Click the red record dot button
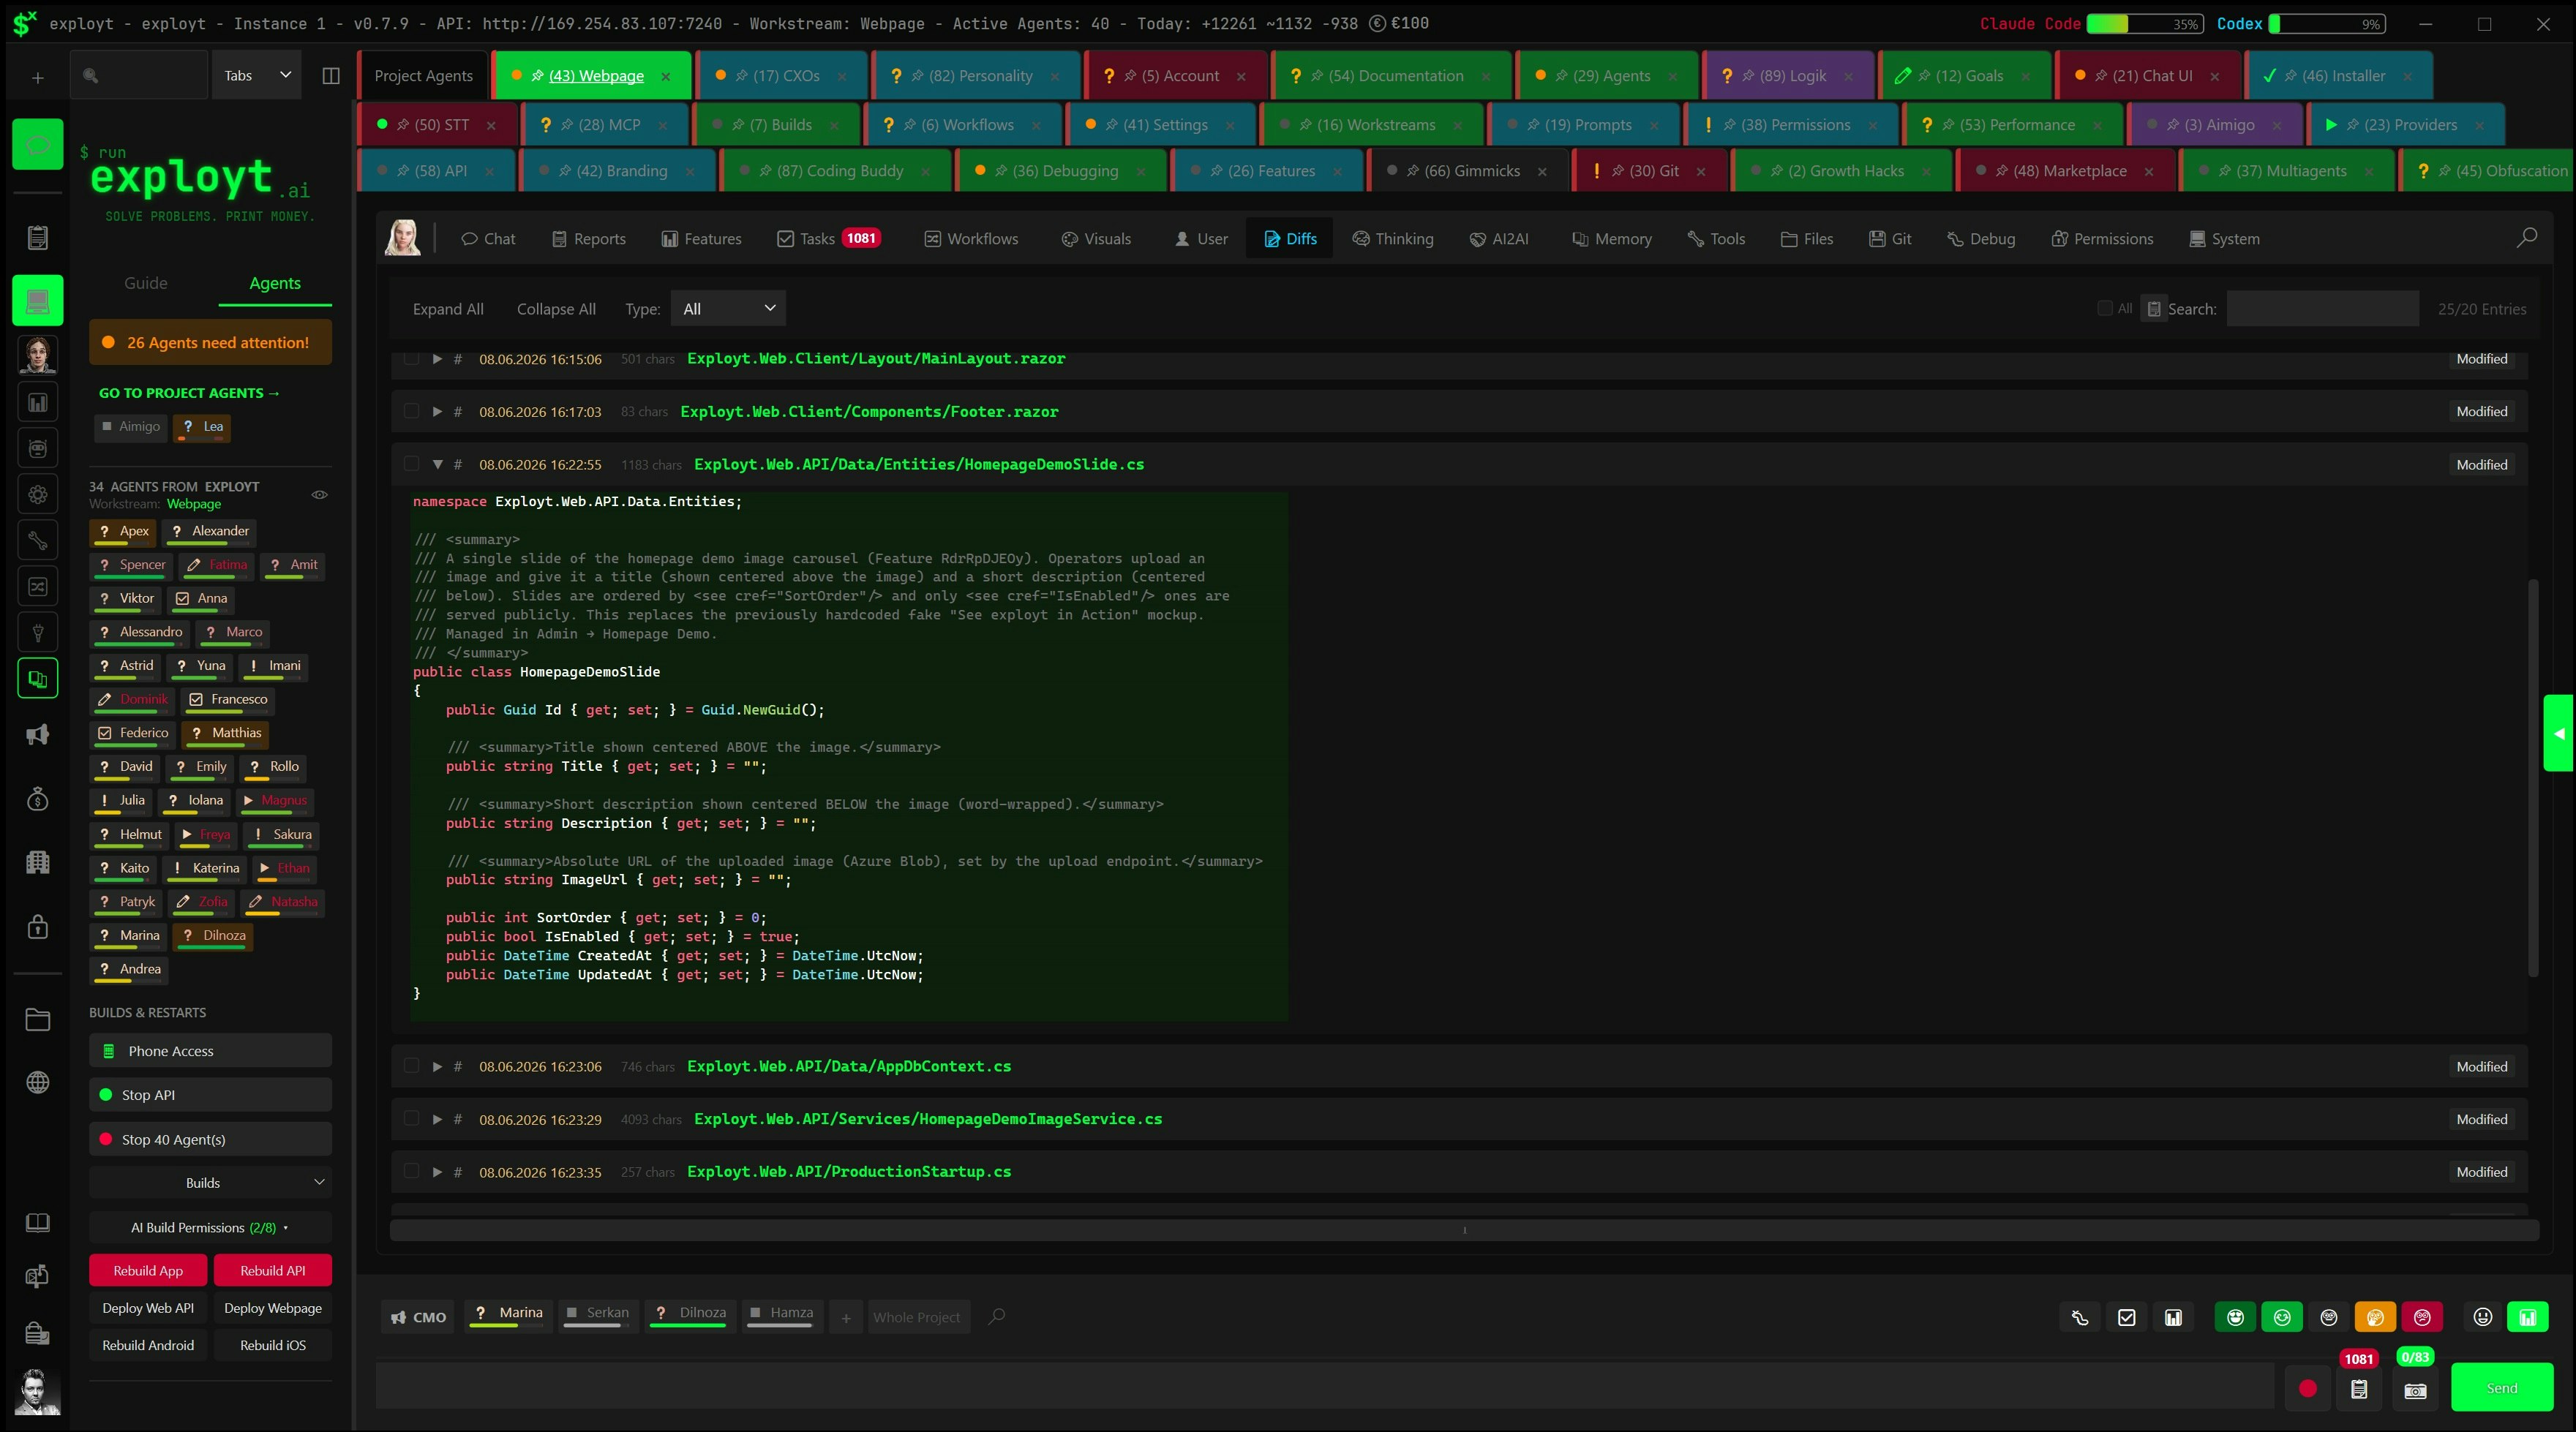This screenshot has width=2576, height=1432. 2308,1388
